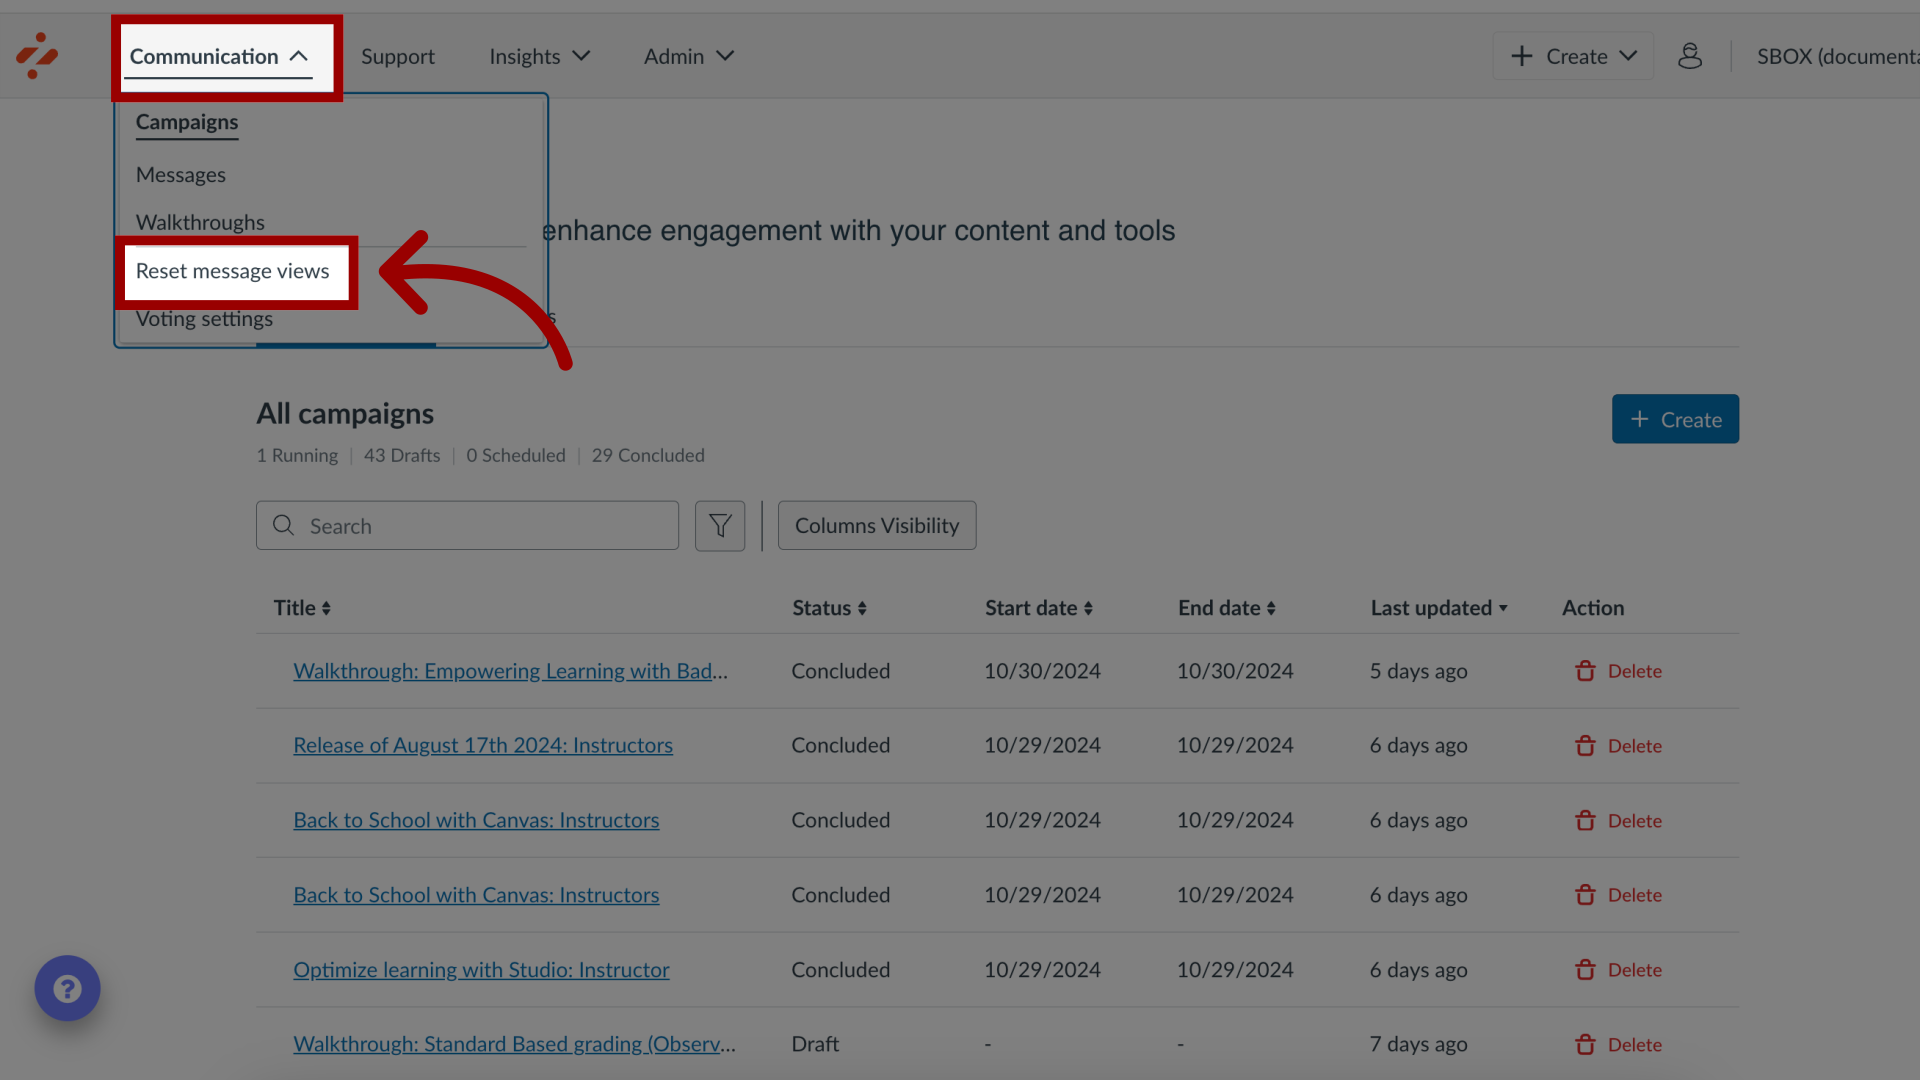Open Walkthrough: Empowering Learning with Bad... link
The width and height of the screenshot is (1920, 1080).
[510, 671]
